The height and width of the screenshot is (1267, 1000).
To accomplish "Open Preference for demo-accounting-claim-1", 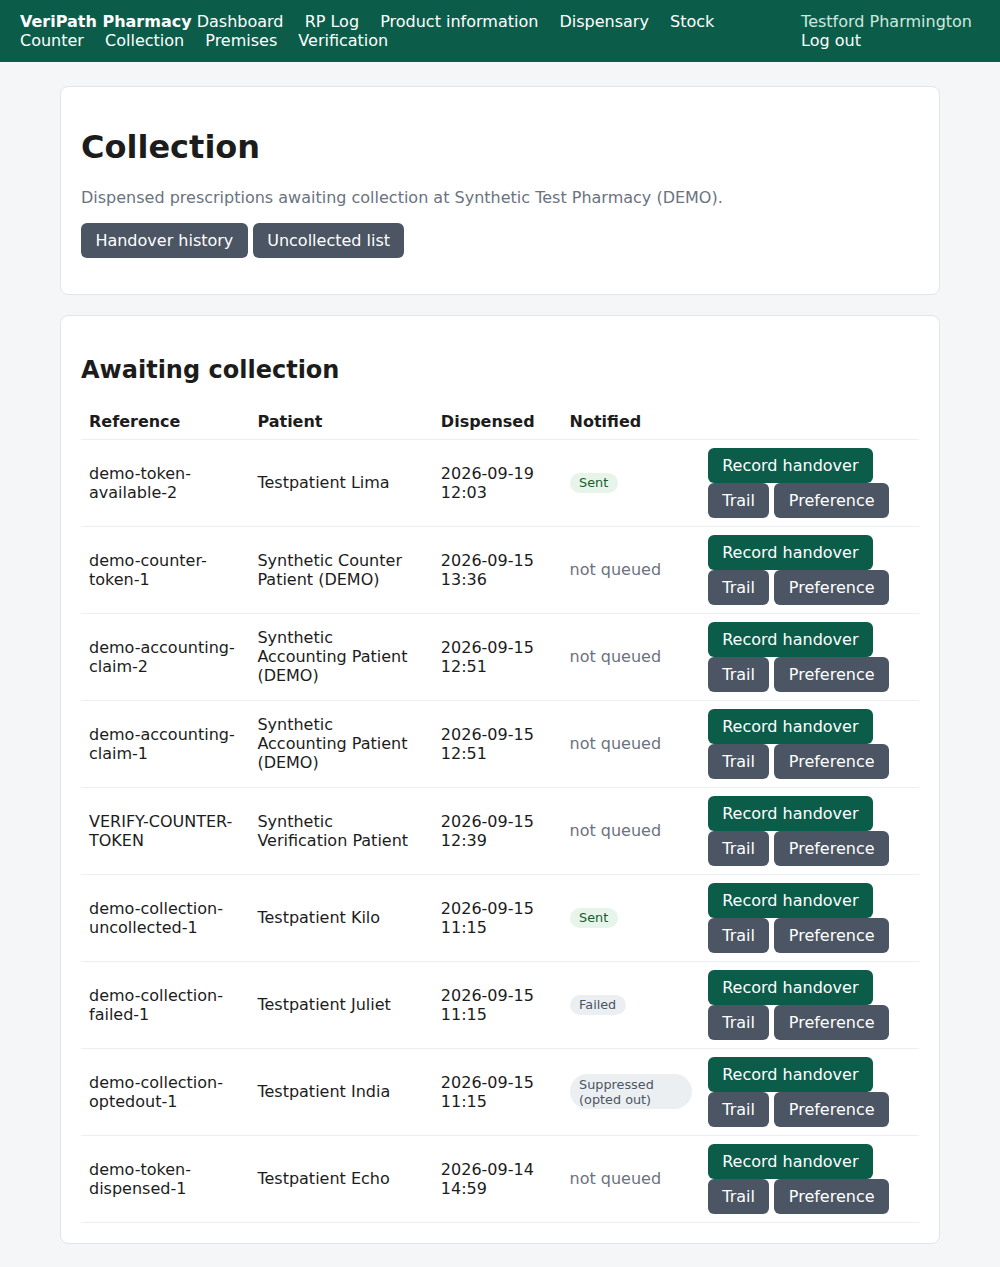I will click(831, 761).
